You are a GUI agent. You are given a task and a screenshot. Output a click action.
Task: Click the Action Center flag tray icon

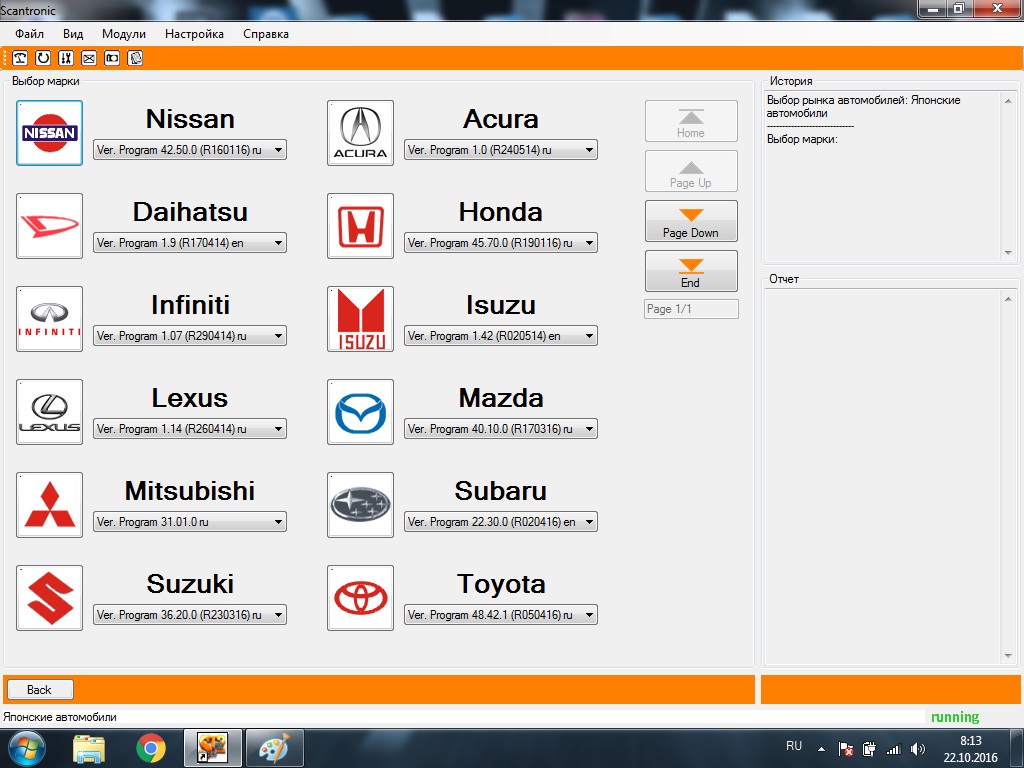coord(846,749)
